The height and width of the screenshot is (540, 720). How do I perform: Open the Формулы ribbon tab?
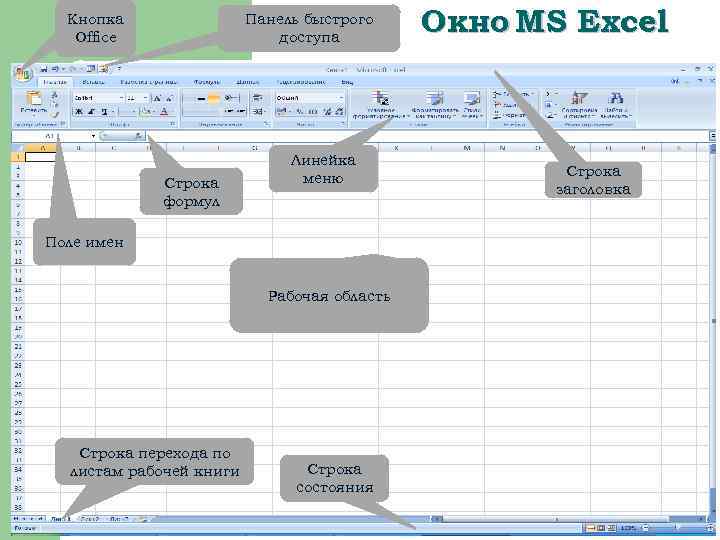tap(207, 82)
